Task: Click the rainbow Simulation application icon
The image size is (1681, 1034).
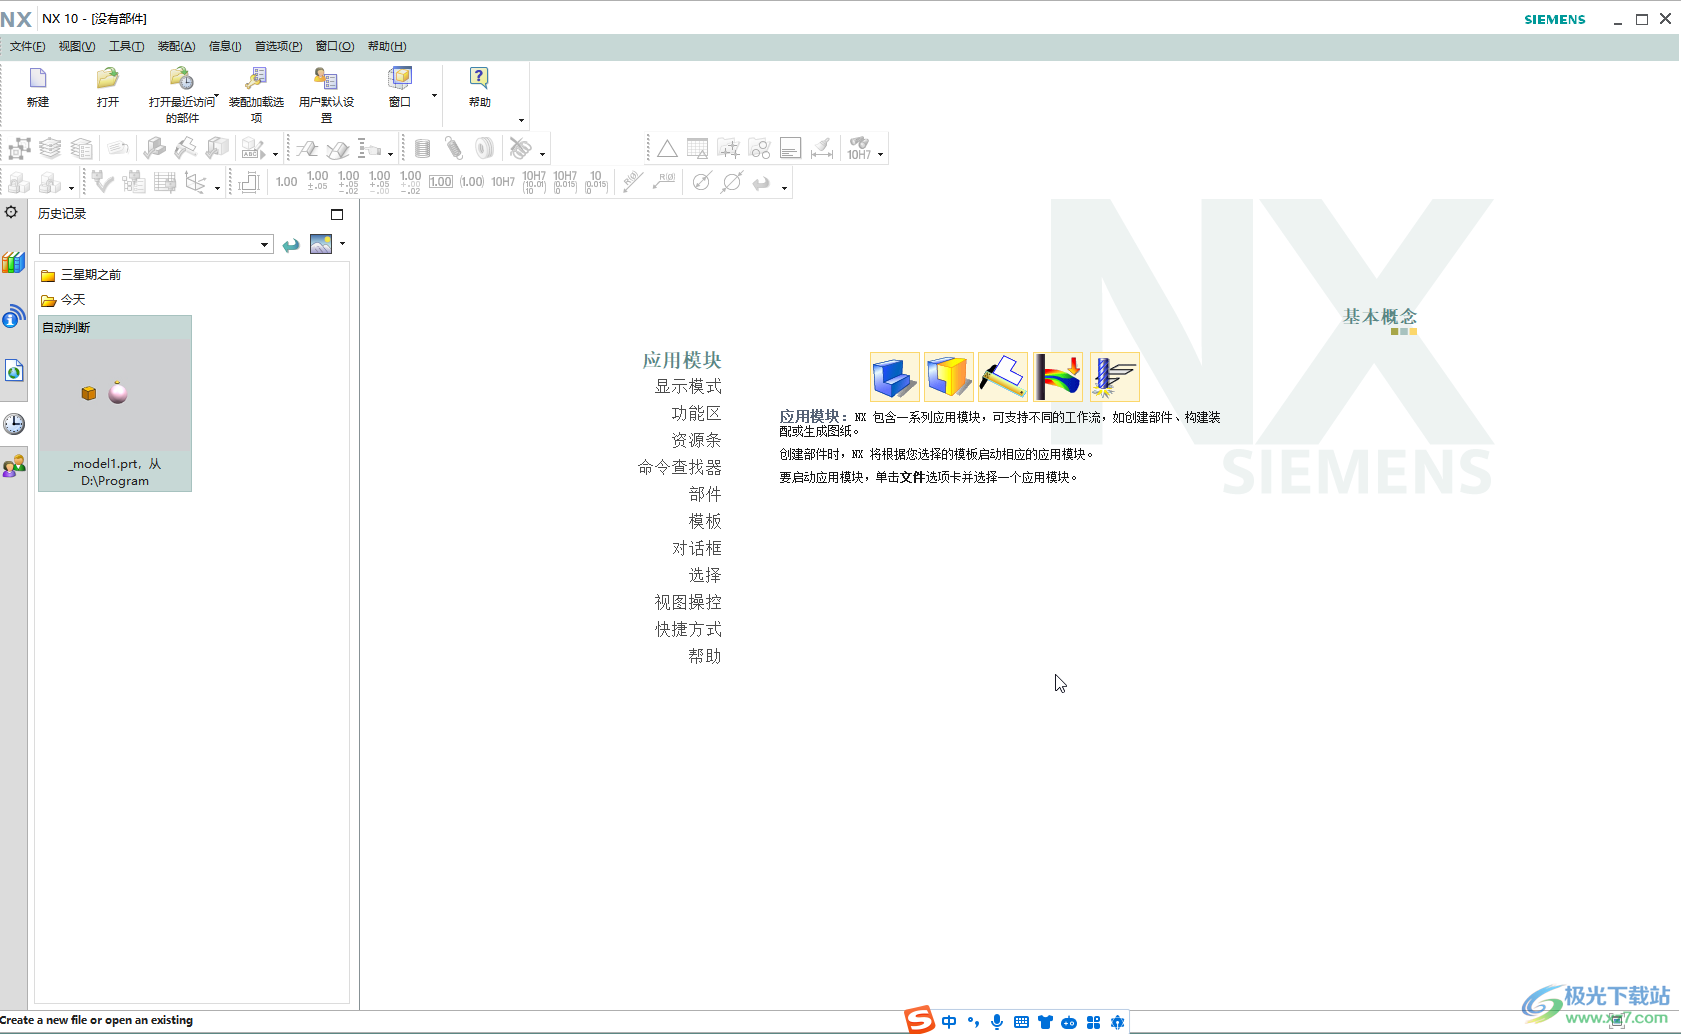Action: 1058,377
